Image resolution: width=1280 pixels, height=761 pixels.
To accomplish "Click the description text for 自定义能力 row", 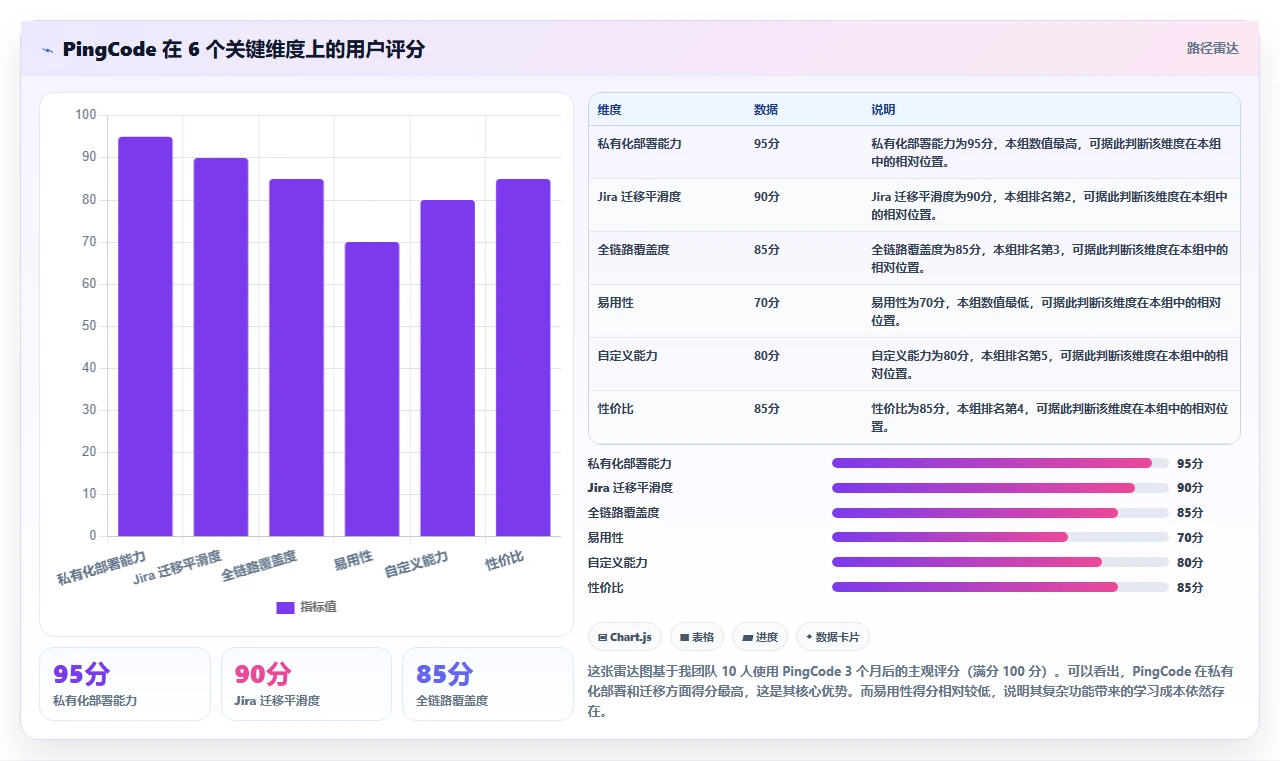I will click(1049, 365).
